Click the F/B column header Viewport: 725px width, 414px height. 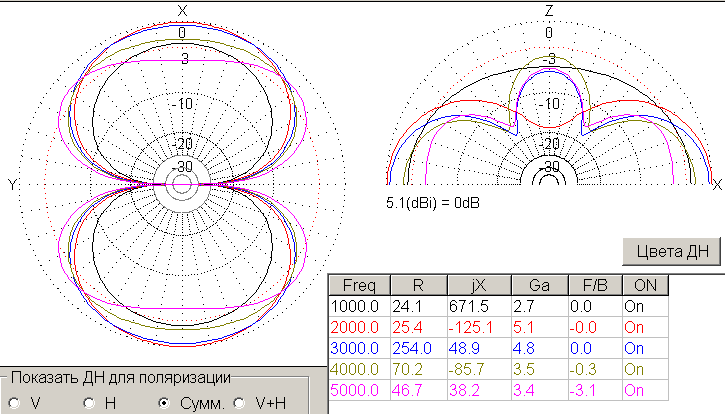pos(594,284)
